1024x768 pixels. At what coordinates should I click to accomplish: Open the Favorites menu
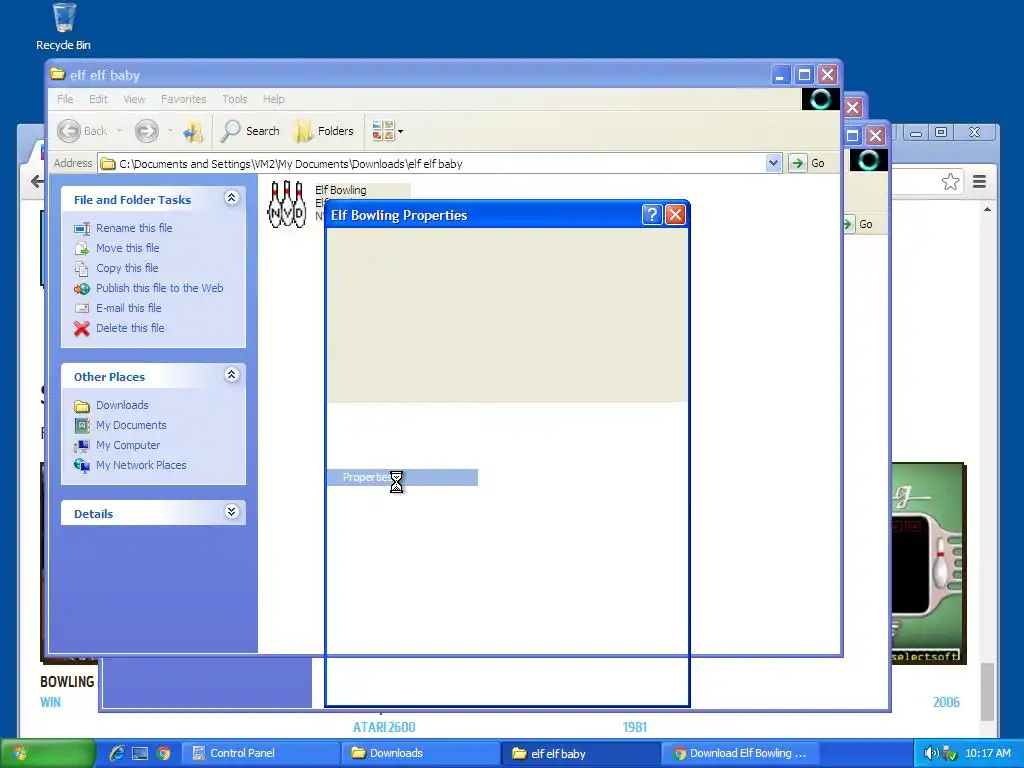pyautogui.click(x=184, y=99)
